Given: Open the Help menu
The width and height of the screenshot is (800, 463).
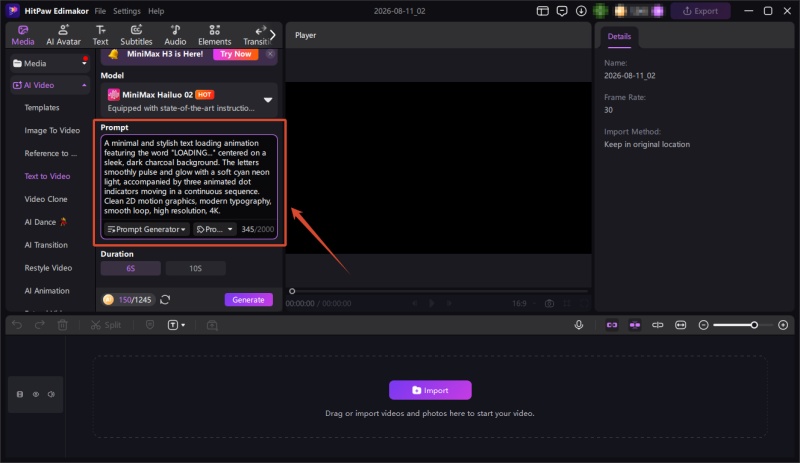Looking at the screenshot, I should tap(156, 11).
